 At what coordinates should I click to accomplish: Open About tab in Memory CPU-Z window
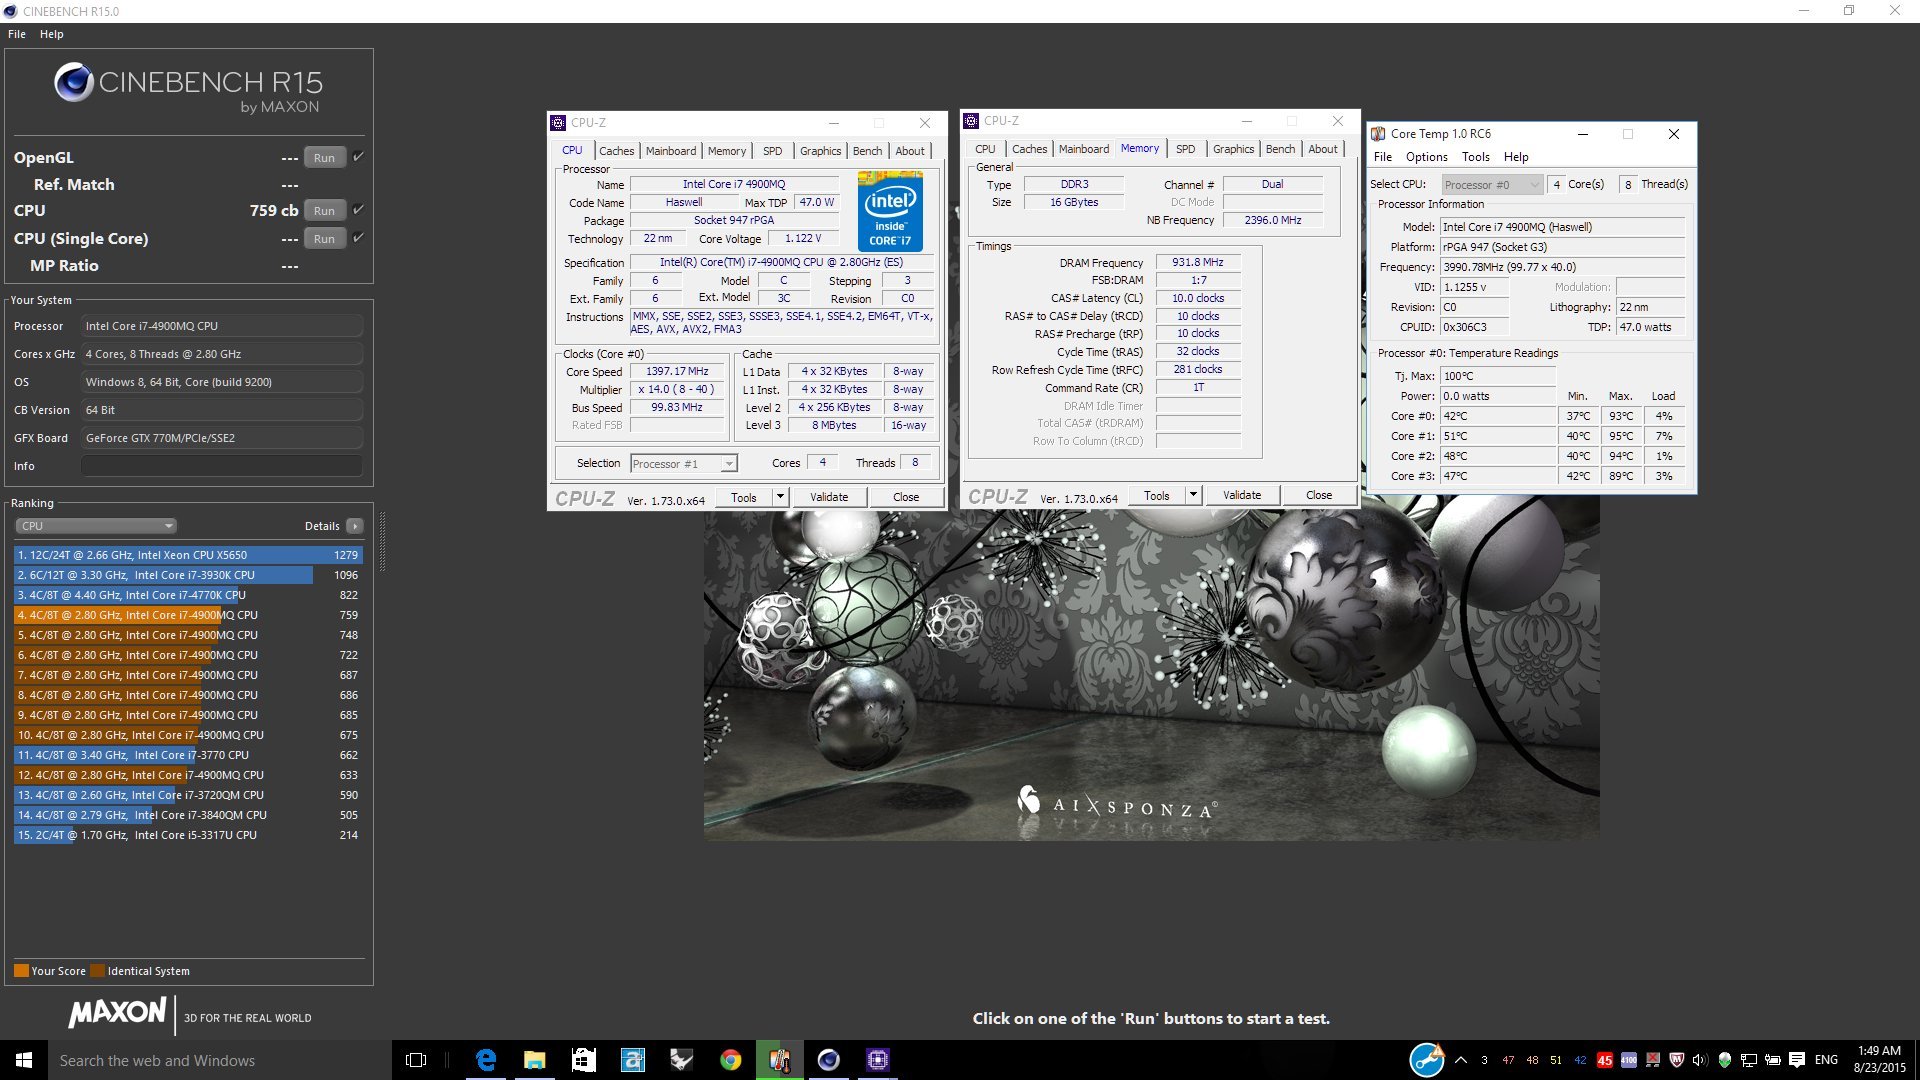(x=1322, y=149)
